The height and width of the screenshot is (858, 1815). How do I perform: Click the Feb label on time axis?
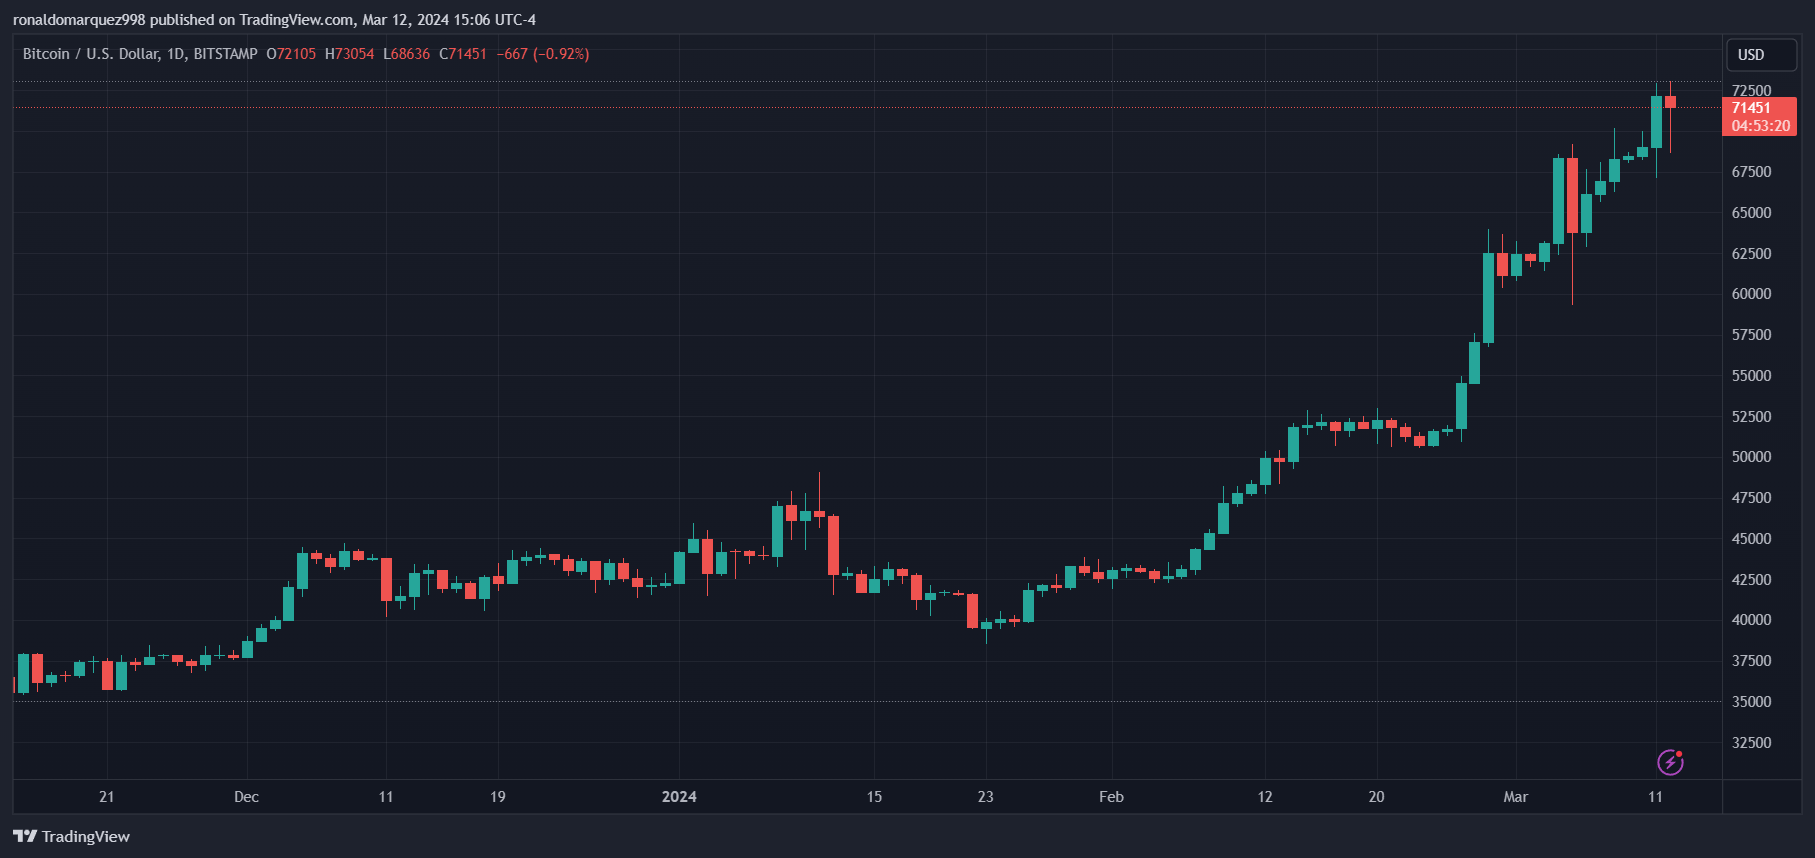[x=1111, y=797]
